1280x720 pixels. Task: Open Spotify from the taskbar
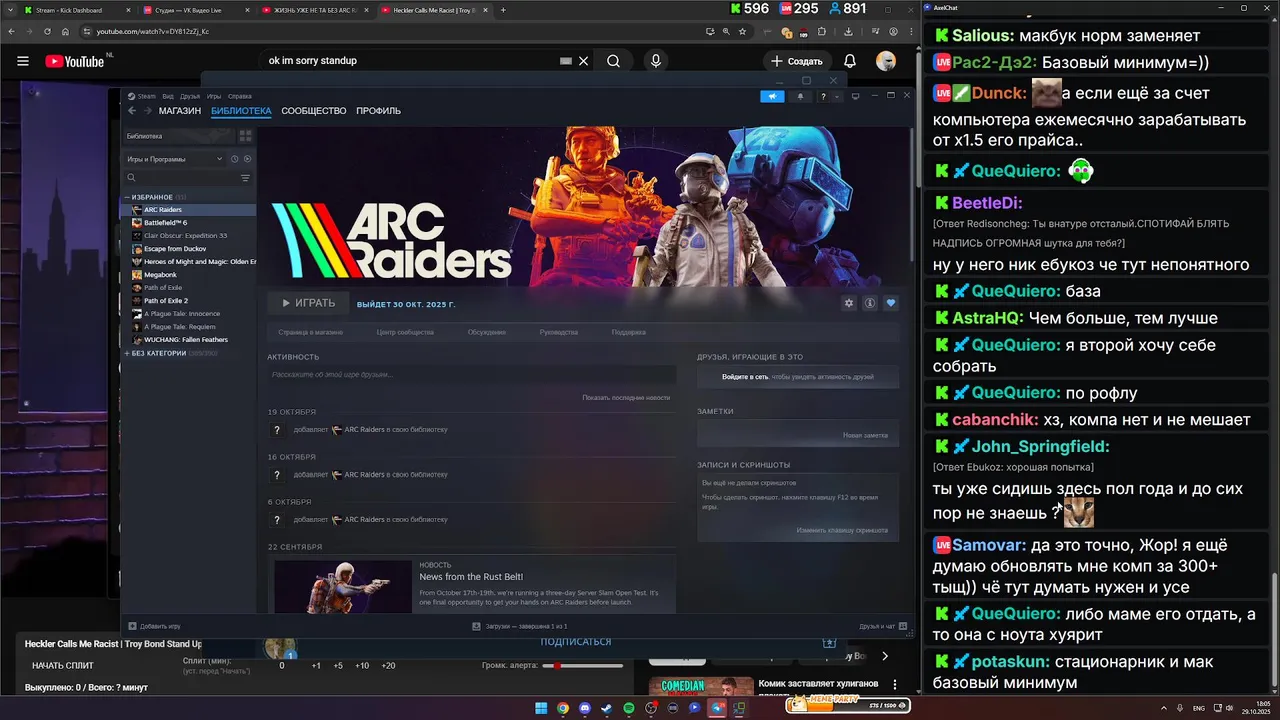click(629, 708)
